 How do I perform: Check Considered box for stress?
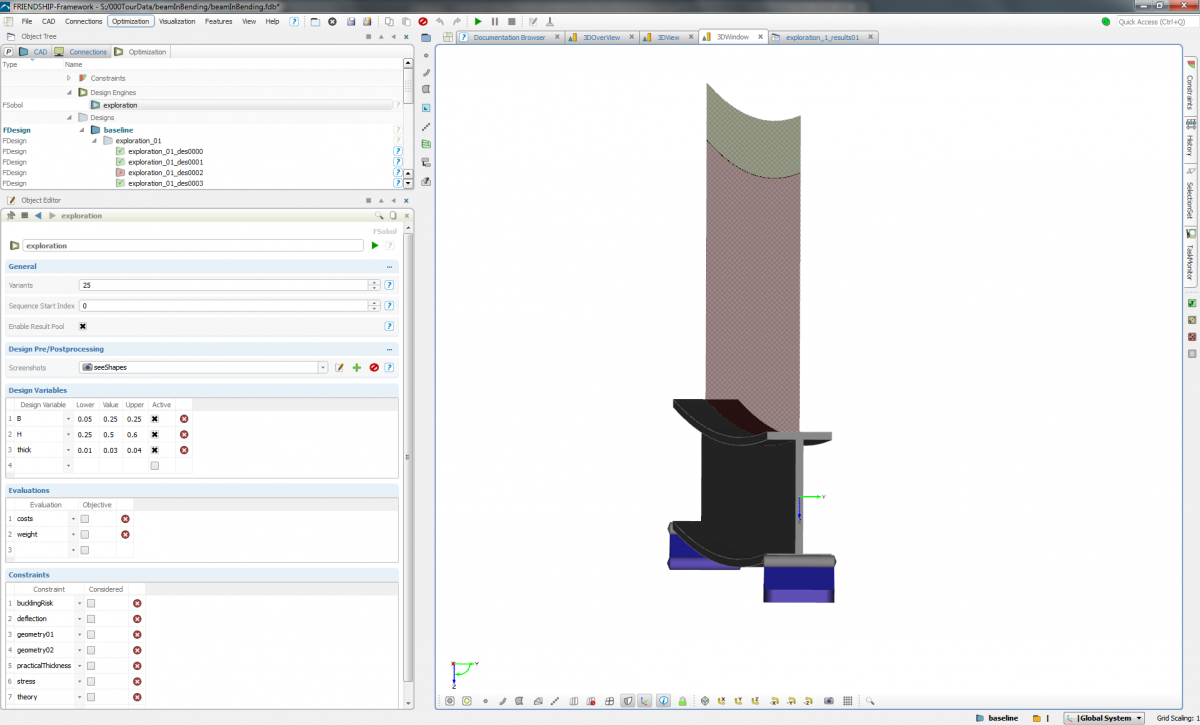point(91,681)
